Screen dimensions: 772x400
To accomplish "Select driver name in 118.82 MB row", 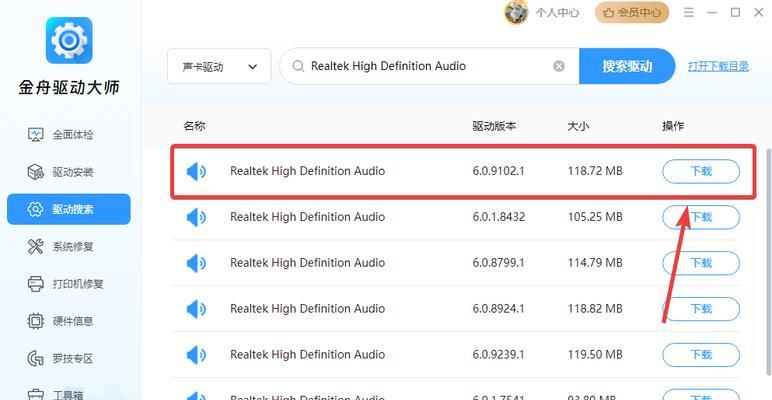I will [308, 309].
